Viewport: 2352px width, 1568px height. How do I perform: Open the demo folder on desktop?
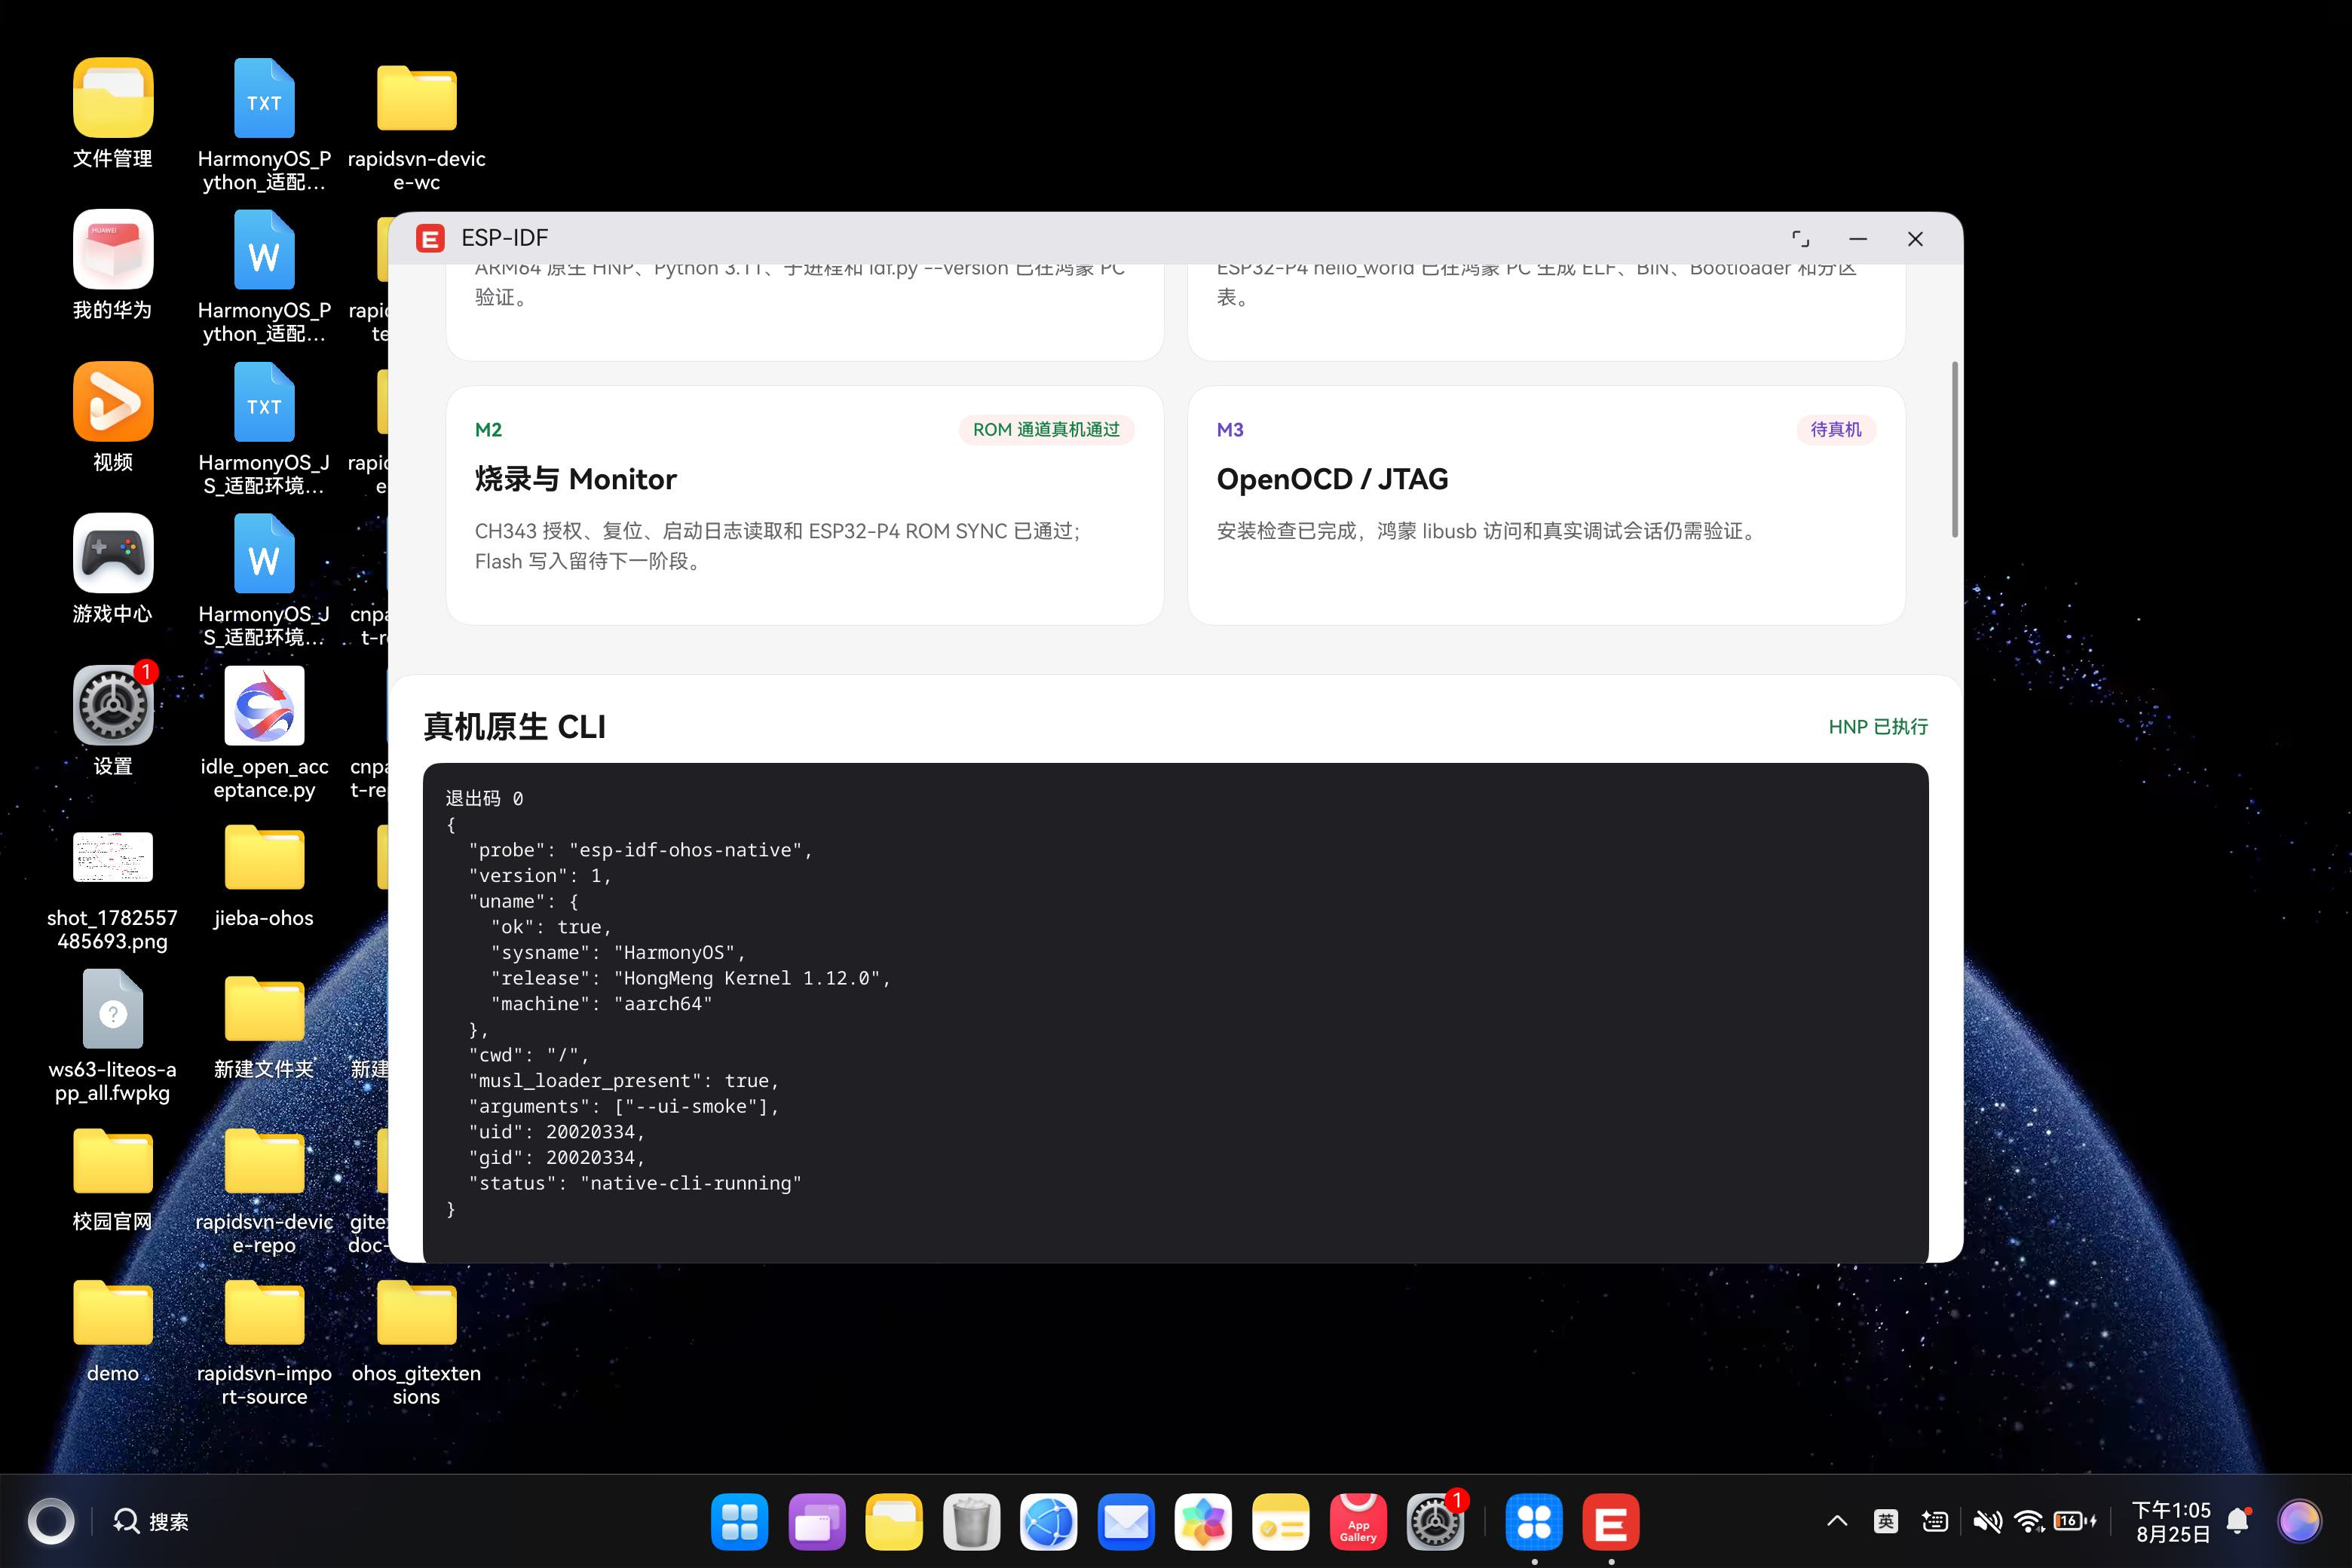click(113, 1313)
